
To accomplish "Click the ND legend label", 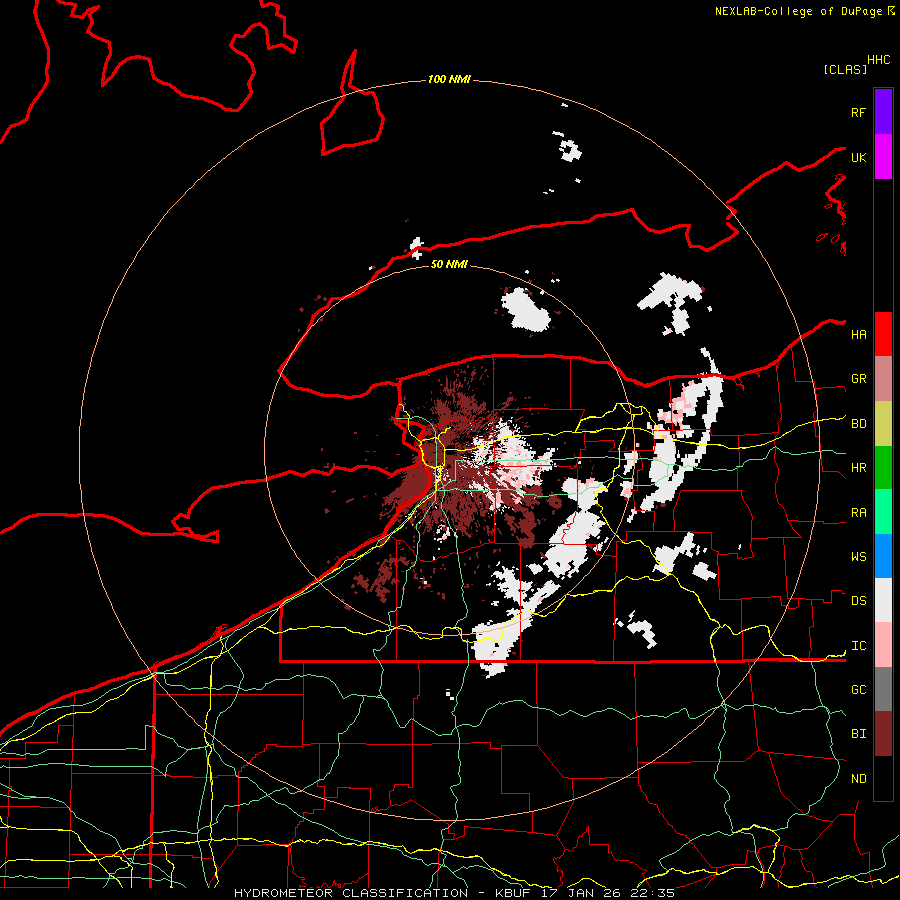I will tap(858, 779).
